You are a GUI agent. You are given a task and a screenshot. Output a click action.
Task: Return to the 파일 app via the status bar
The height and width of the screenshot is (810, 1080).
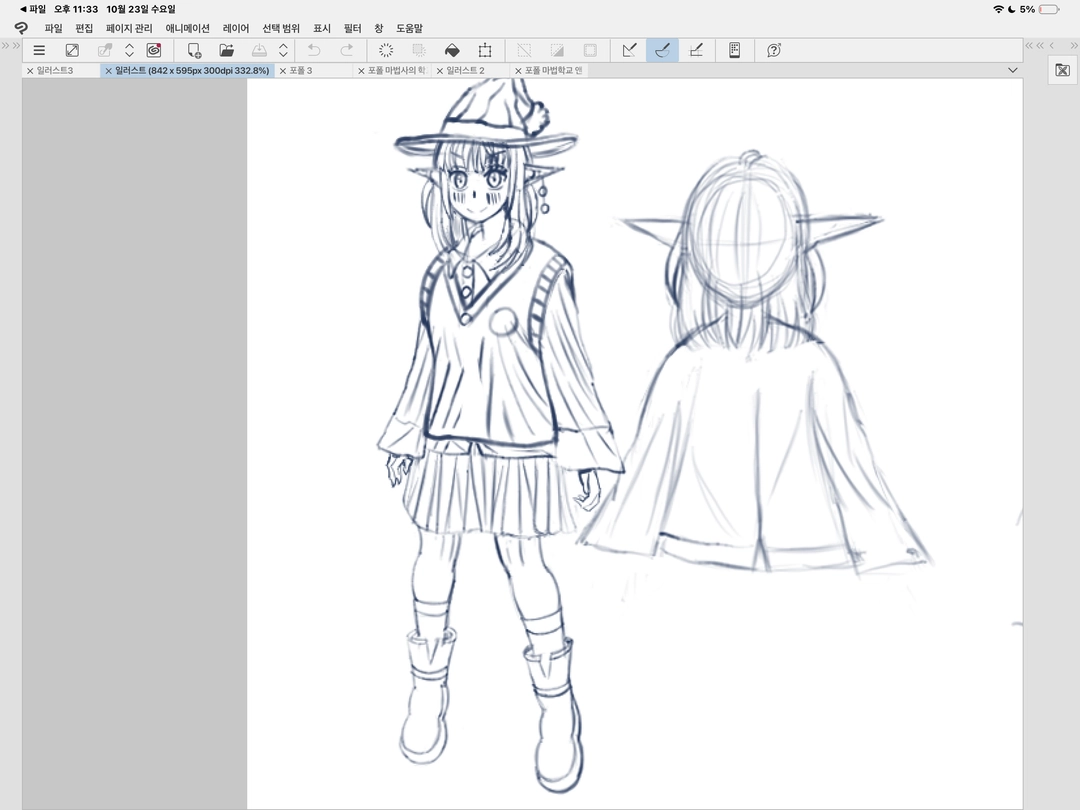[33, 9]
